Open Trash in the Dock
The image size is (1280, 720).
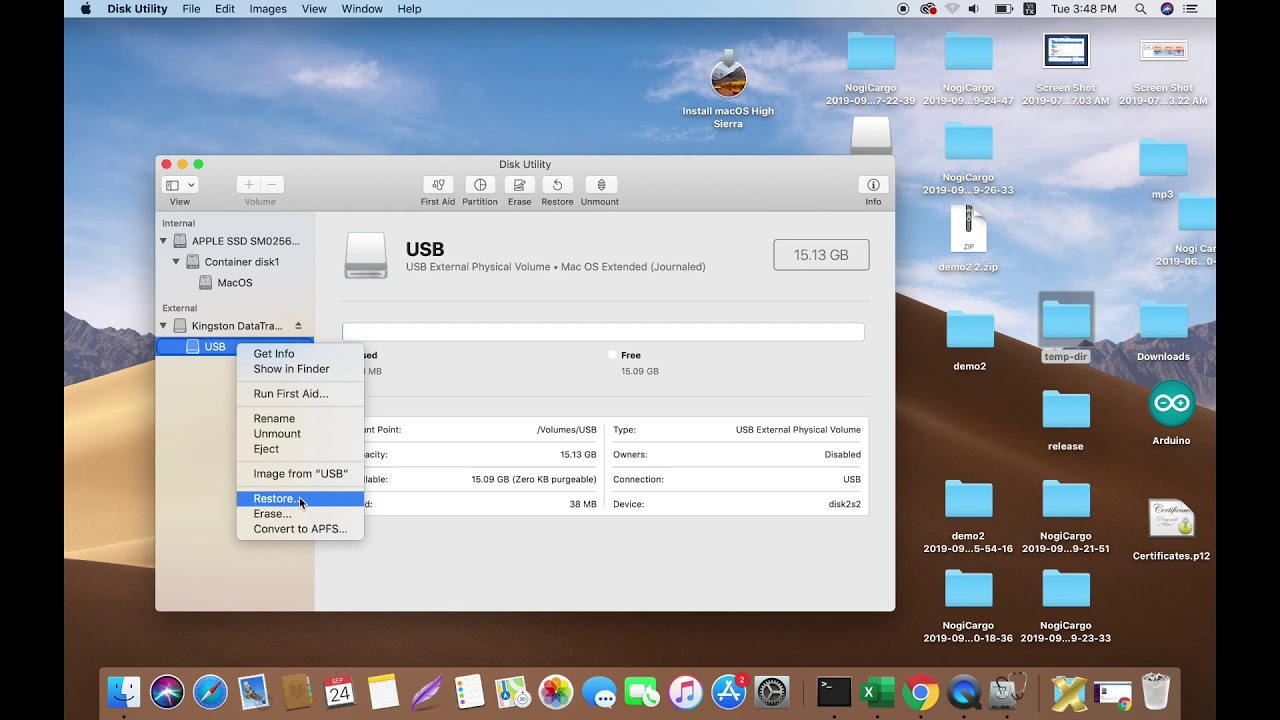tap(1155, 692)
